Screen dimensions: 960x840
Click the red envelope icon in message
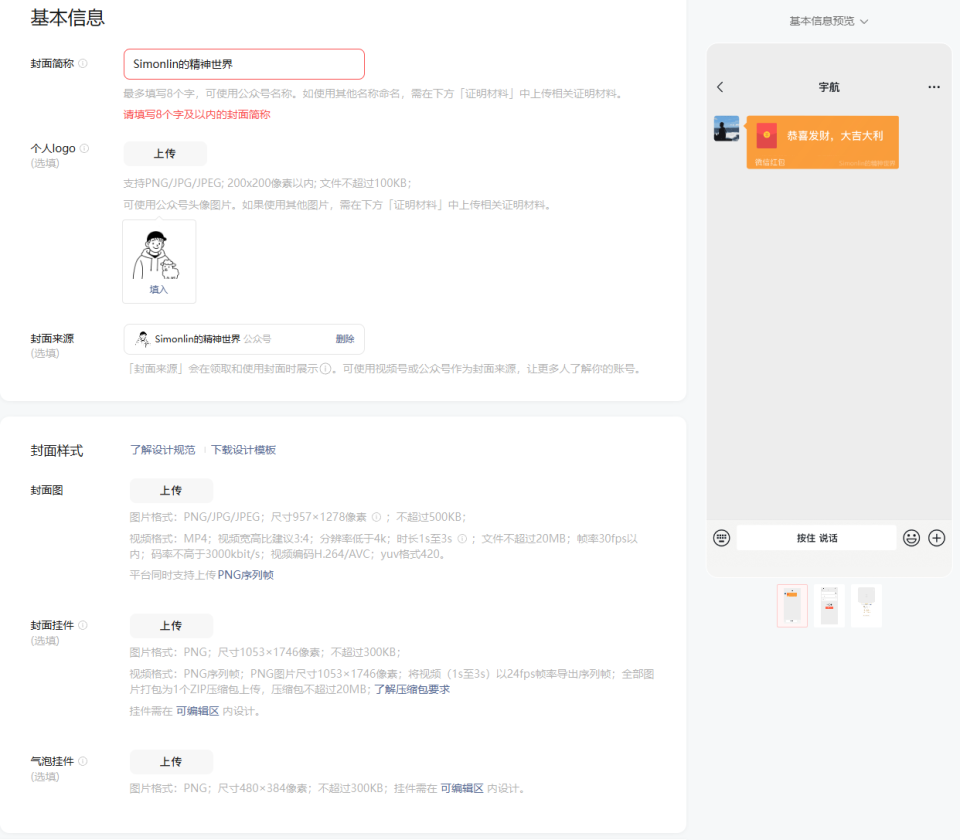coord(767,135)
